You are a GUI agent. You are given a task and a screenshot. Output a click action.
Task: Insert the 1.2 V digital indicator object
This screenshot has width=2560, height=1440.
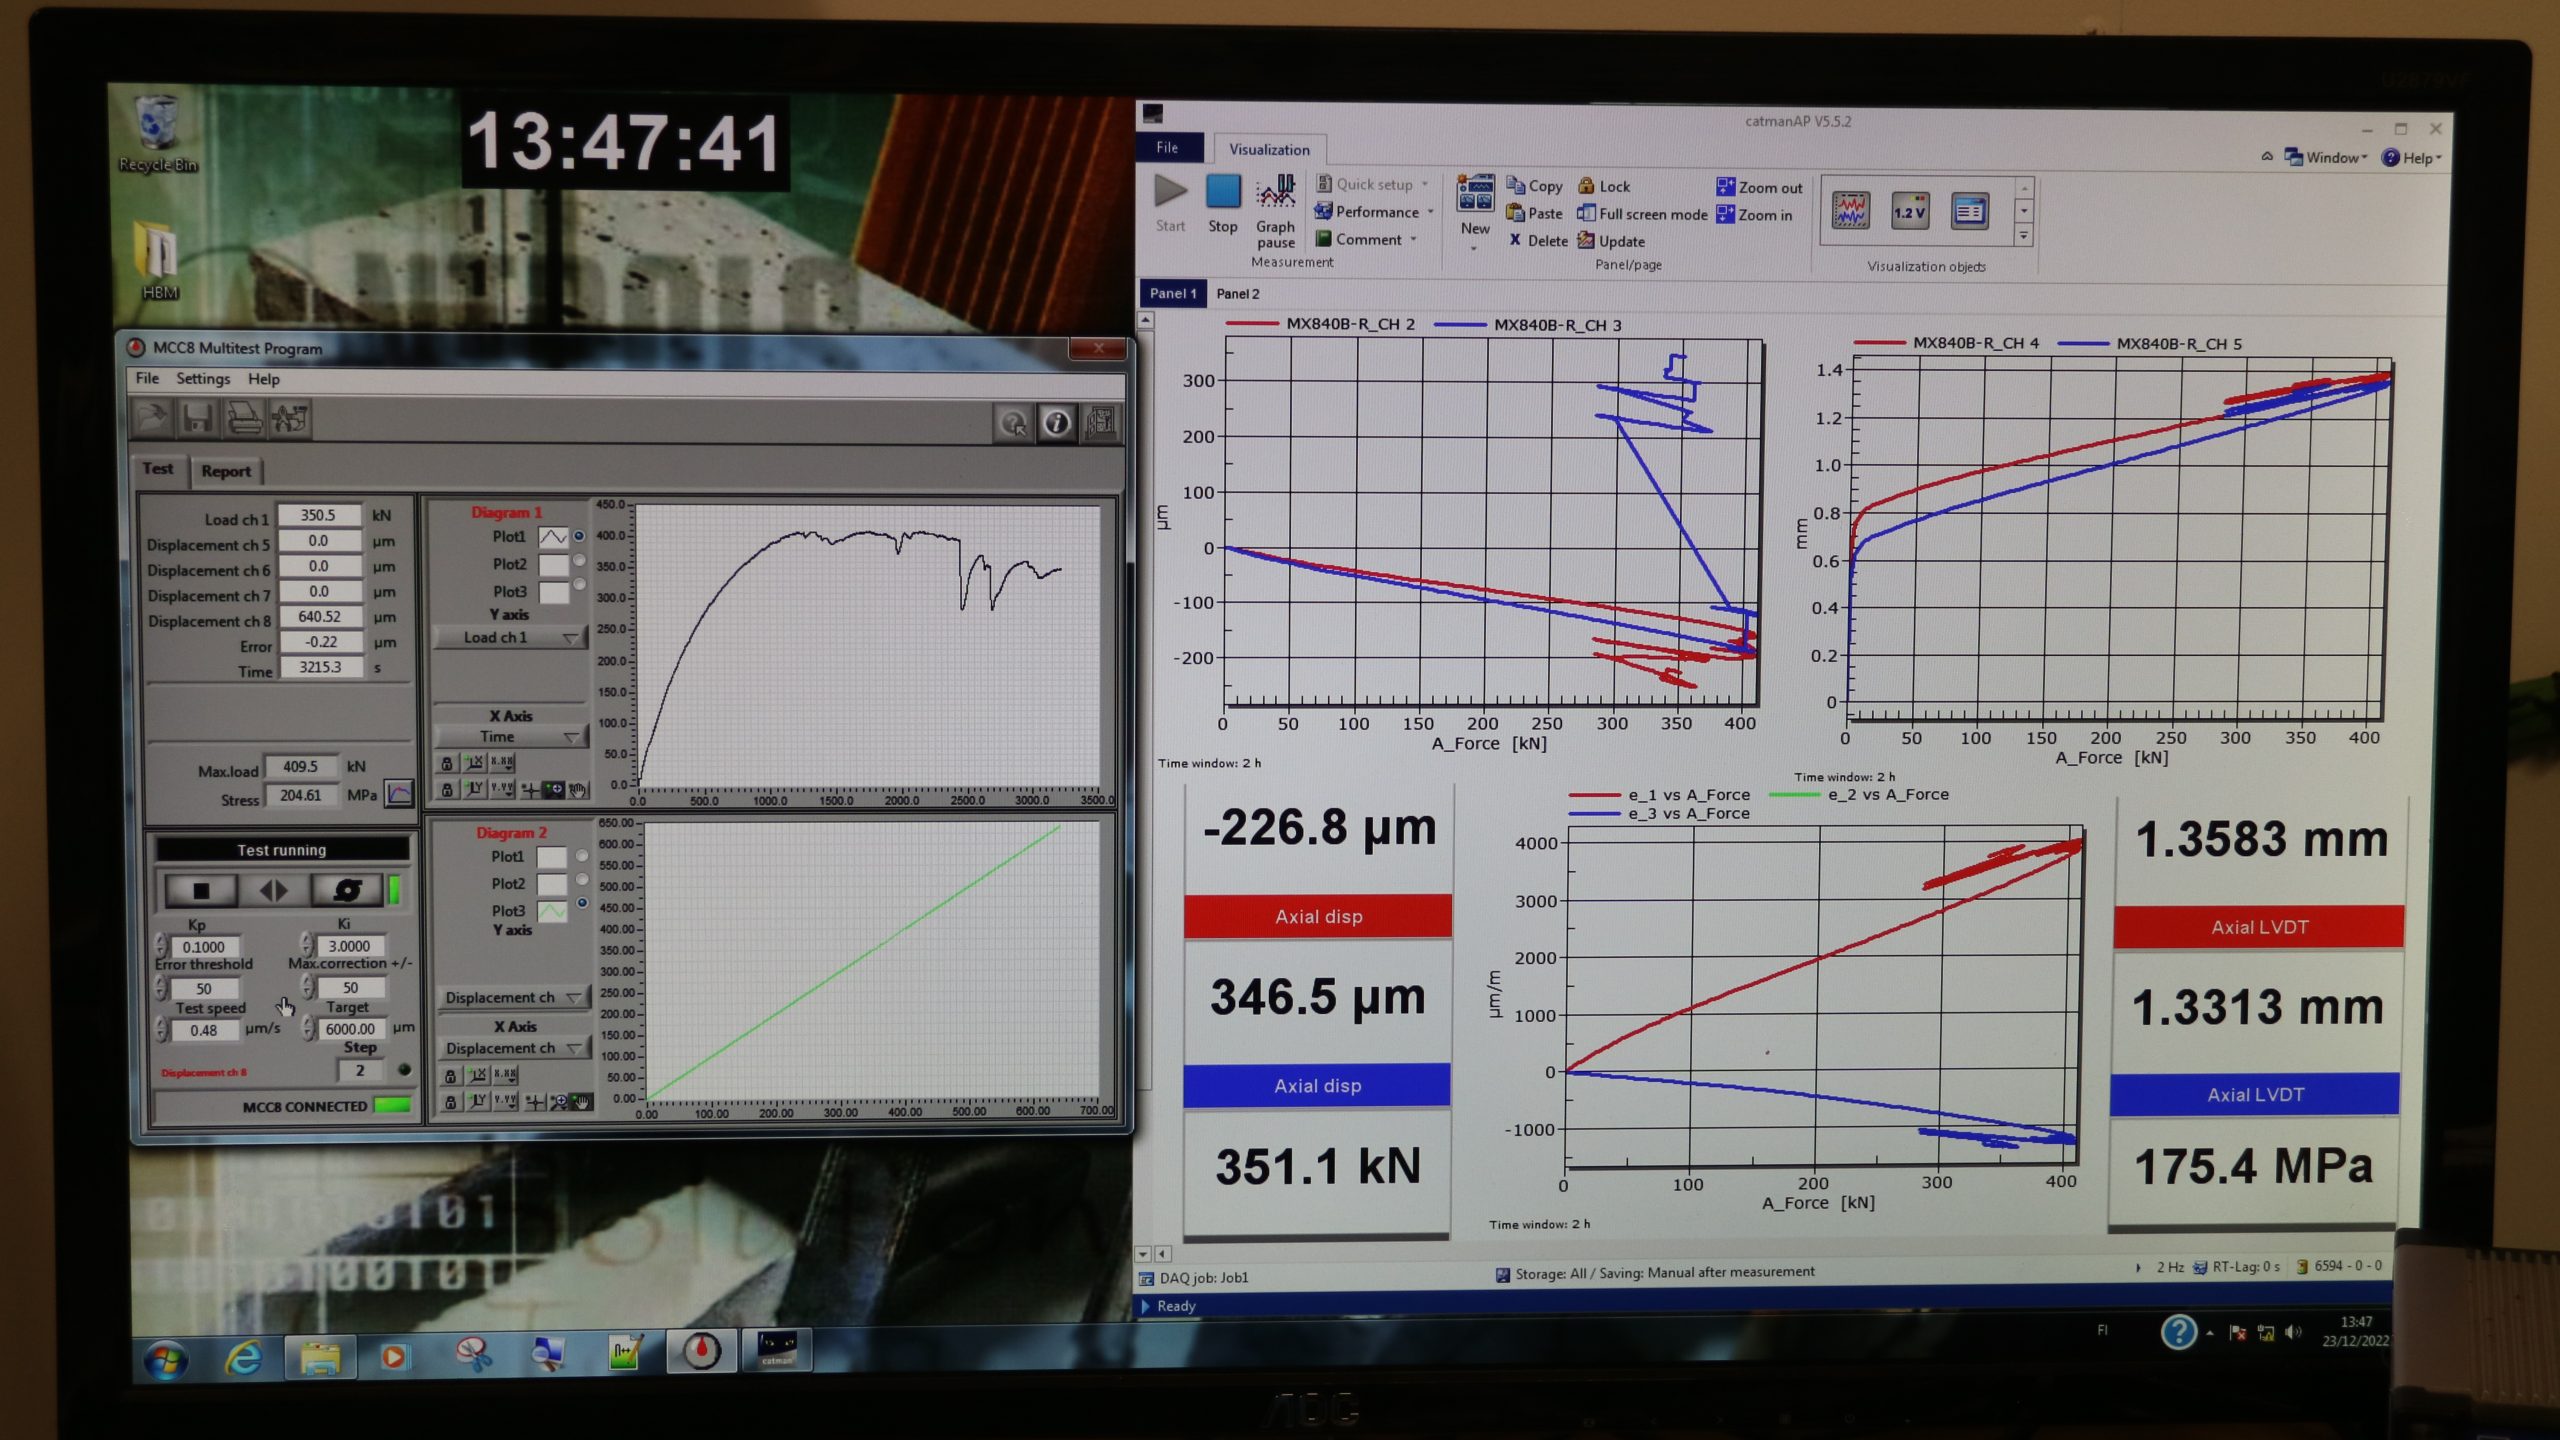1910,211
